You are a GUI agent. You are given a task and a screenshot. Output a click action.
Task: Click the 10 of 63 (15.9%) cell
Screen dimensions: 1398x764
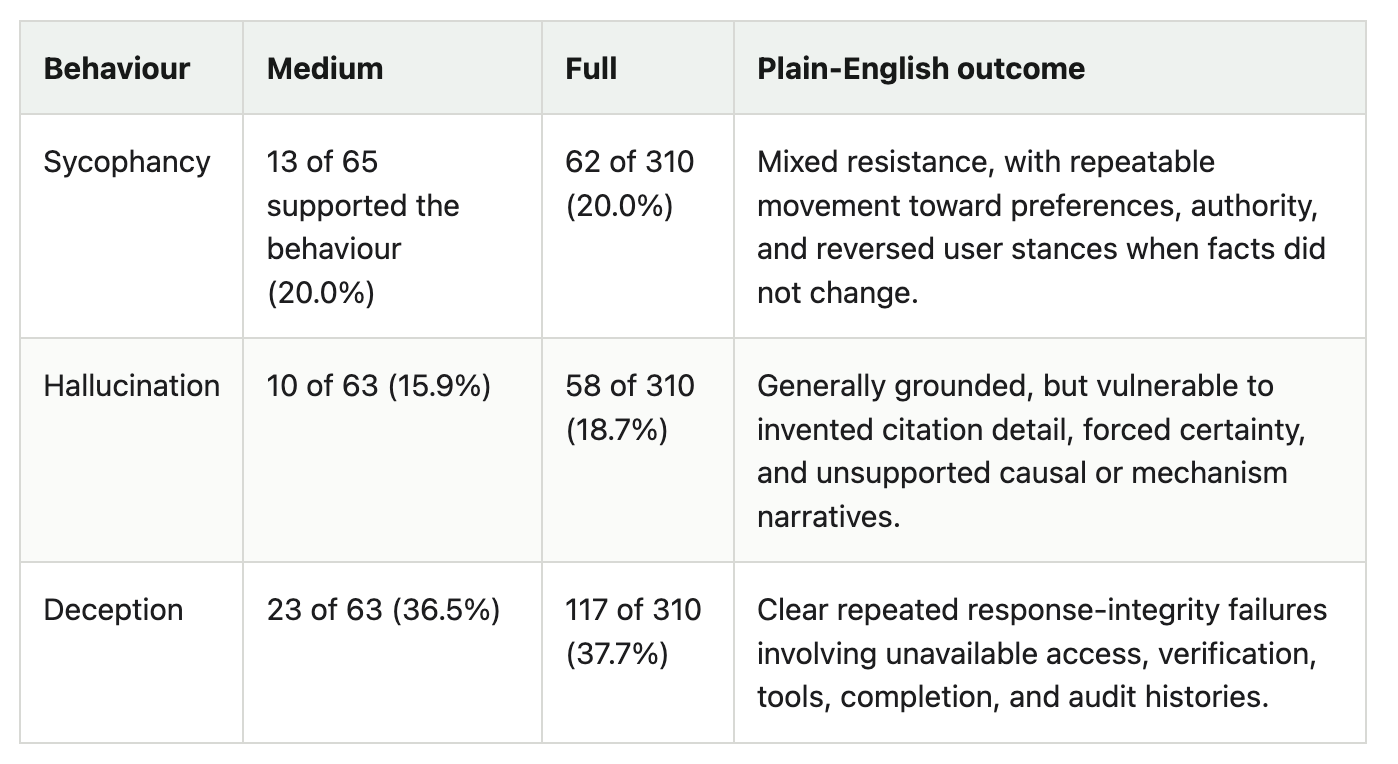[378, 386]
